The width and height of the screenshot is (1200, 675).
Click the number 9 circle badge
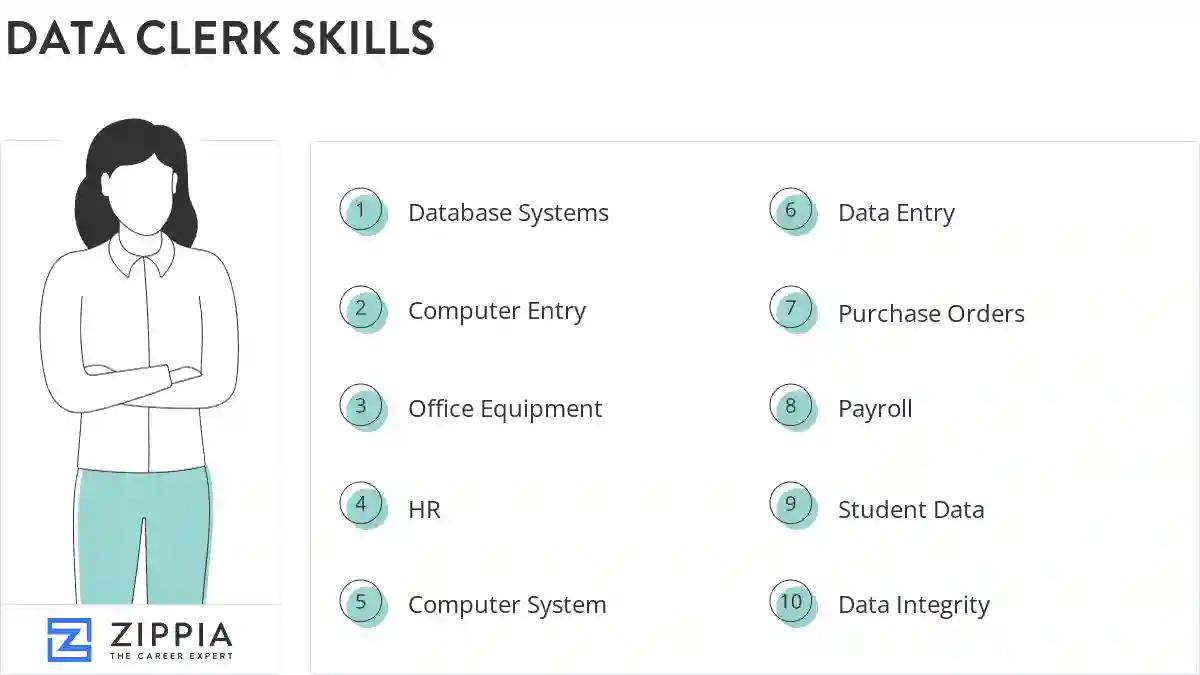(x=791, y=505)
